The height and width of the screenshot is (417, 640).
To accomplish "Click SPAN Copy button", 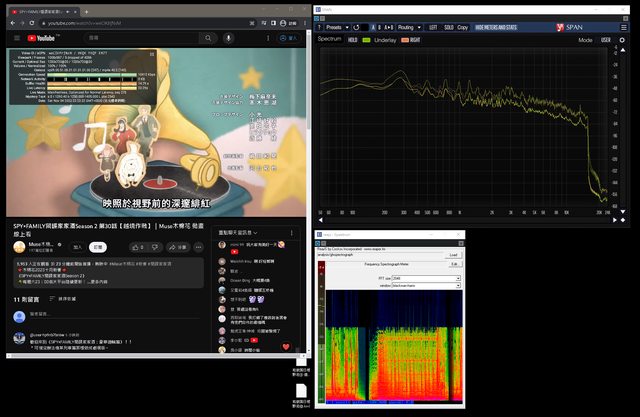I will [462, 27].
